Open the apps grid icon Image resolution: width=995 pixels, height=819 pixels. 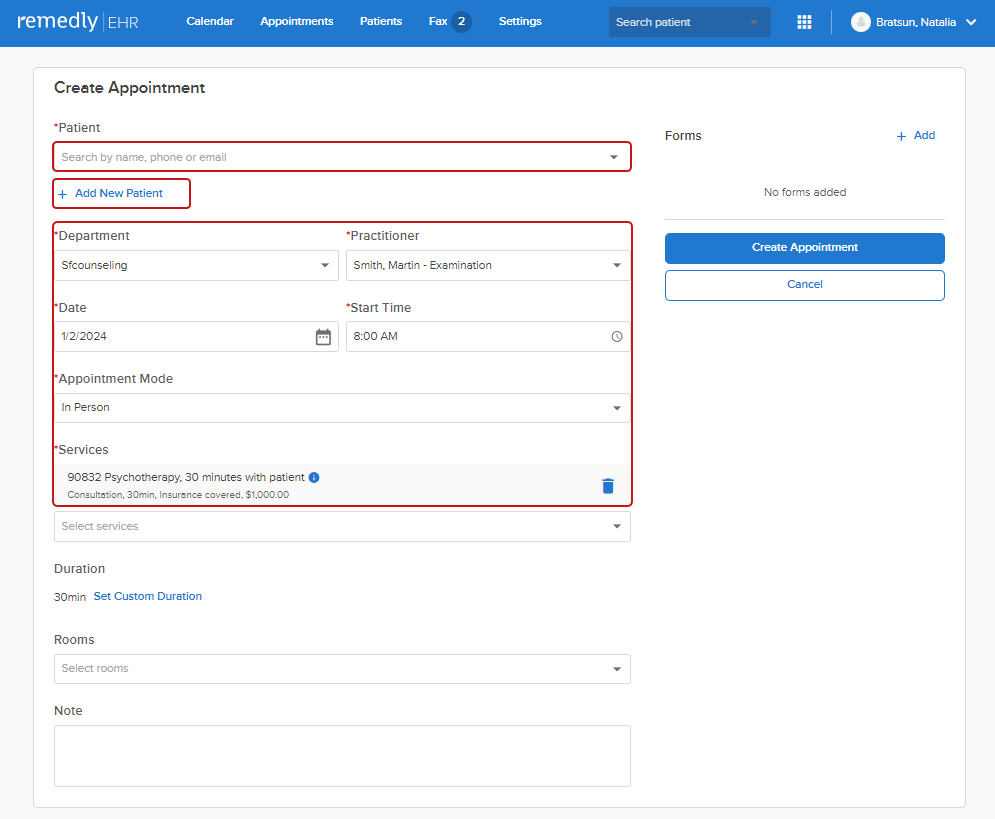(804, 22)
